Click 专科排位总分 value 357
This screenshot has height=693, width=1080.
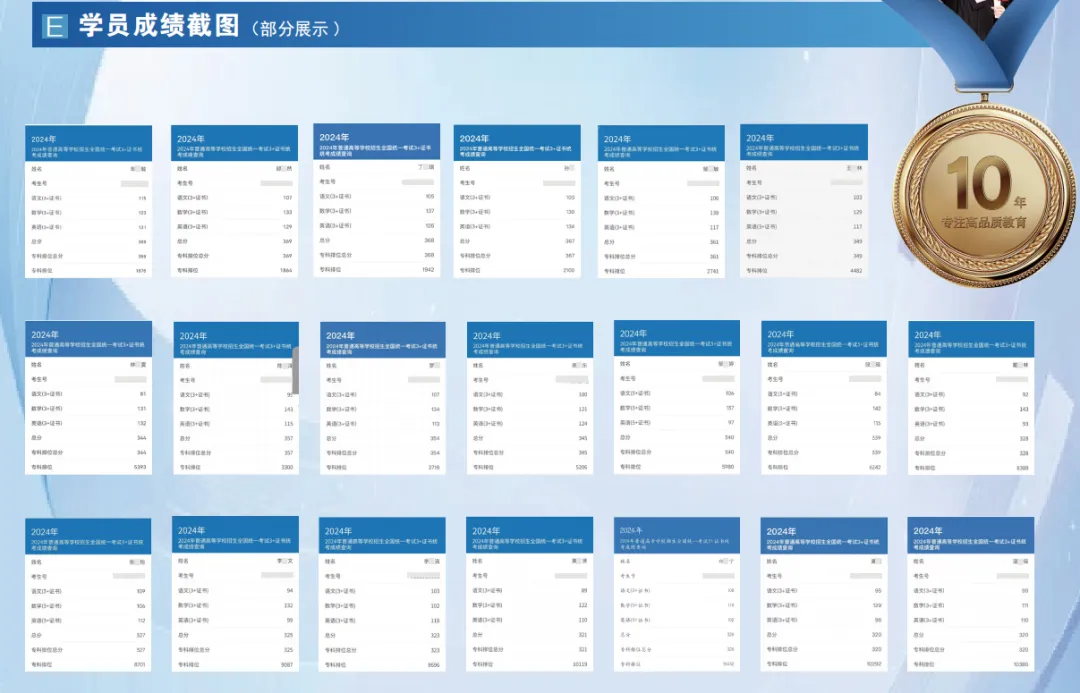289,453
